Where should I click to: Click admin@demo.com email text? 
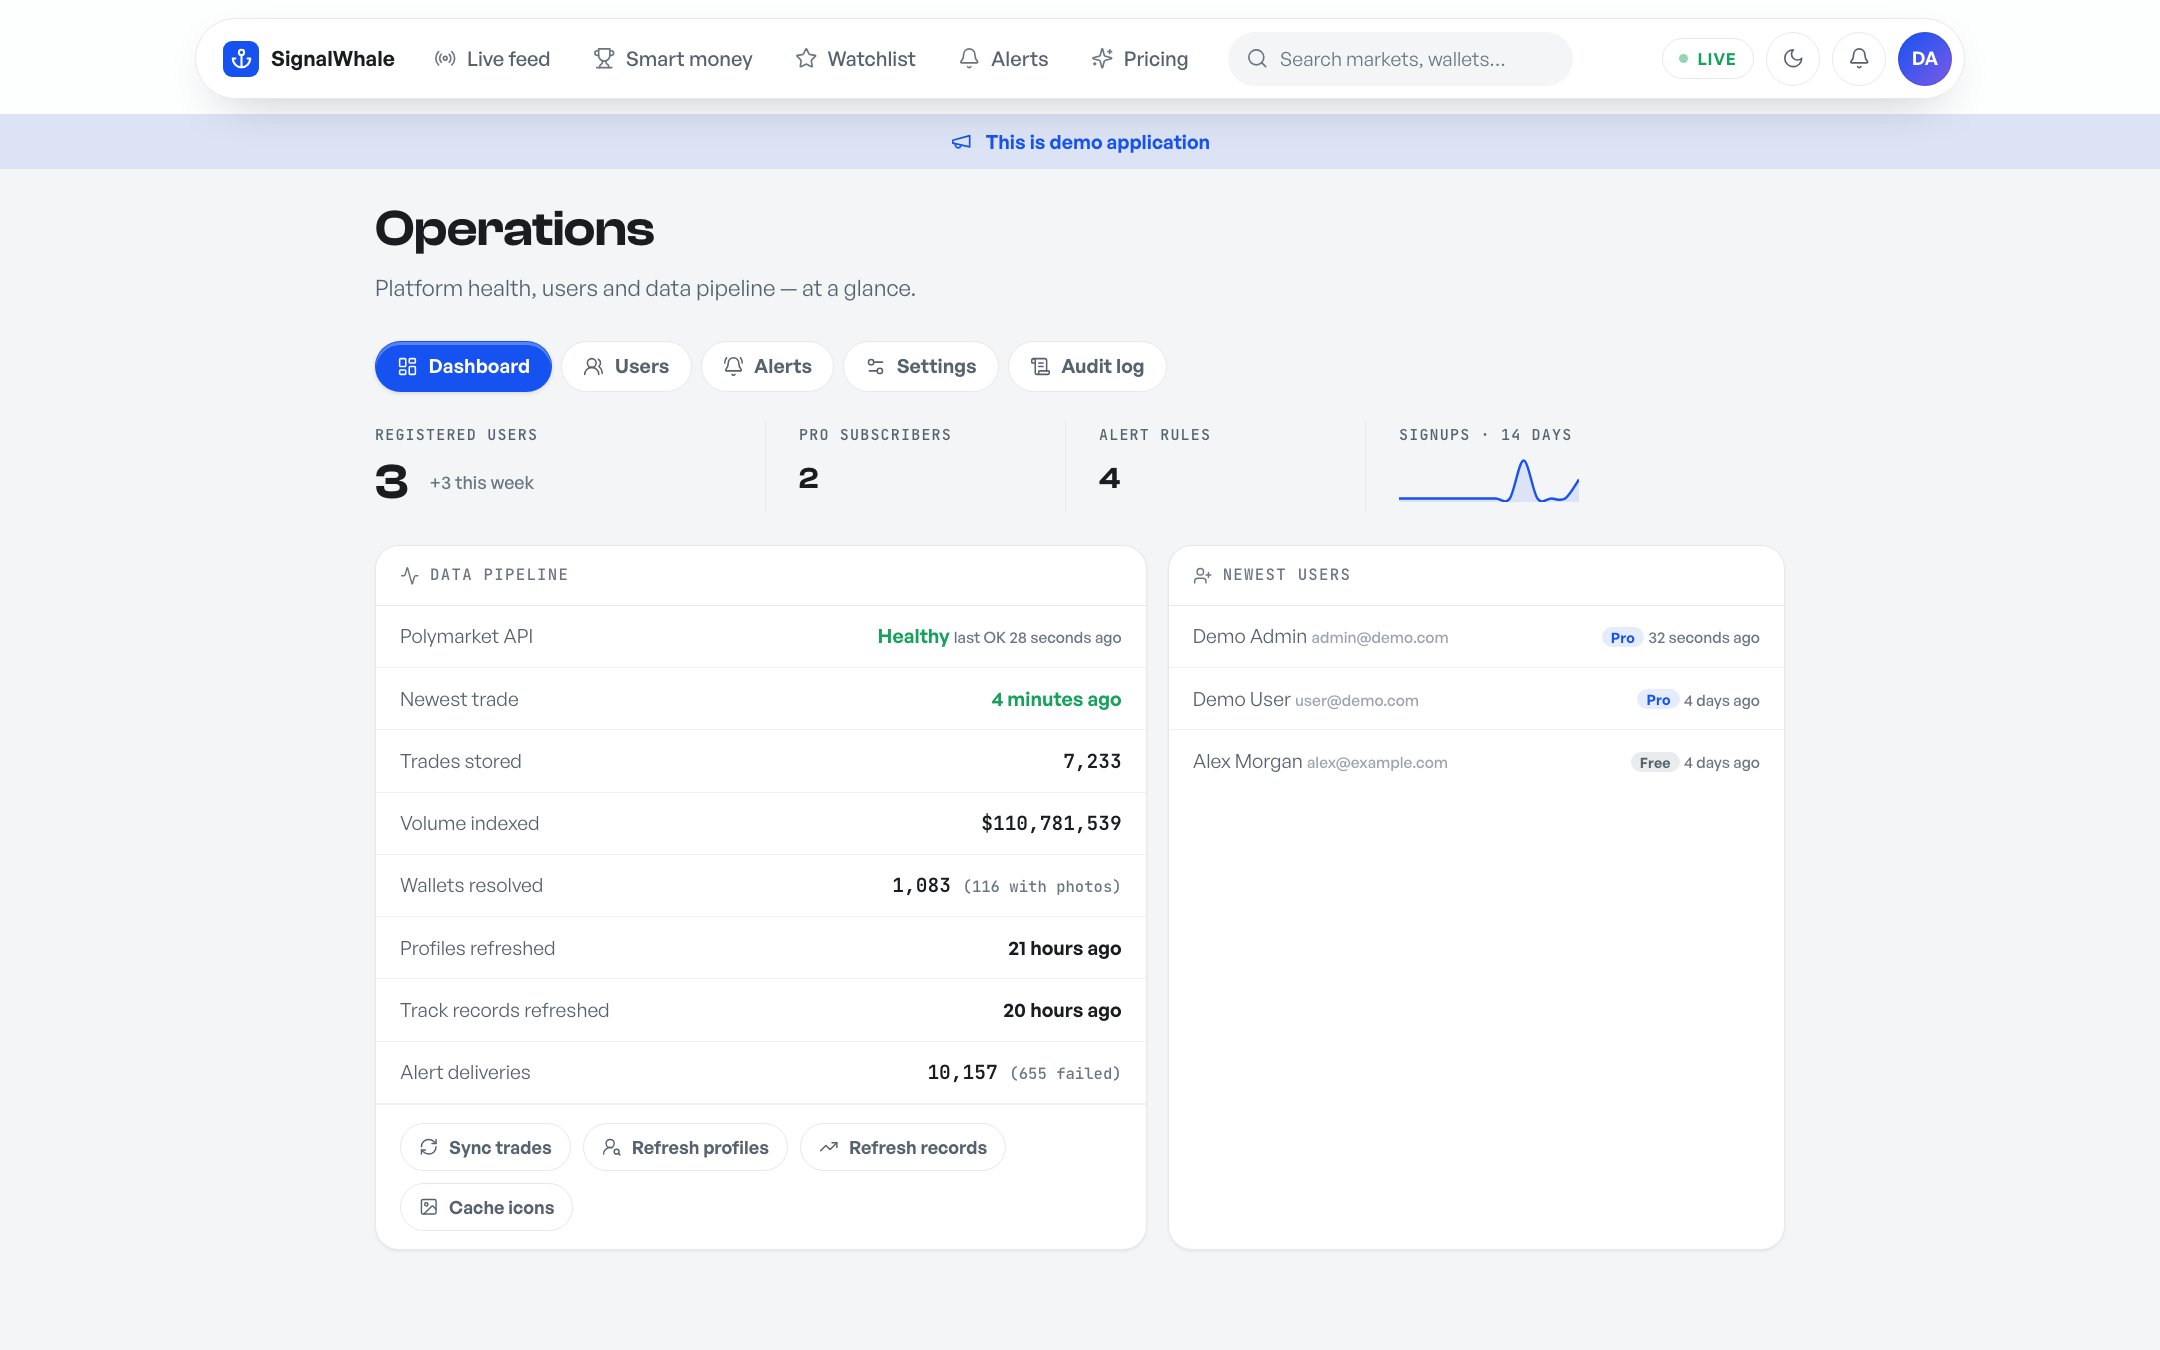pos(1379,638)
